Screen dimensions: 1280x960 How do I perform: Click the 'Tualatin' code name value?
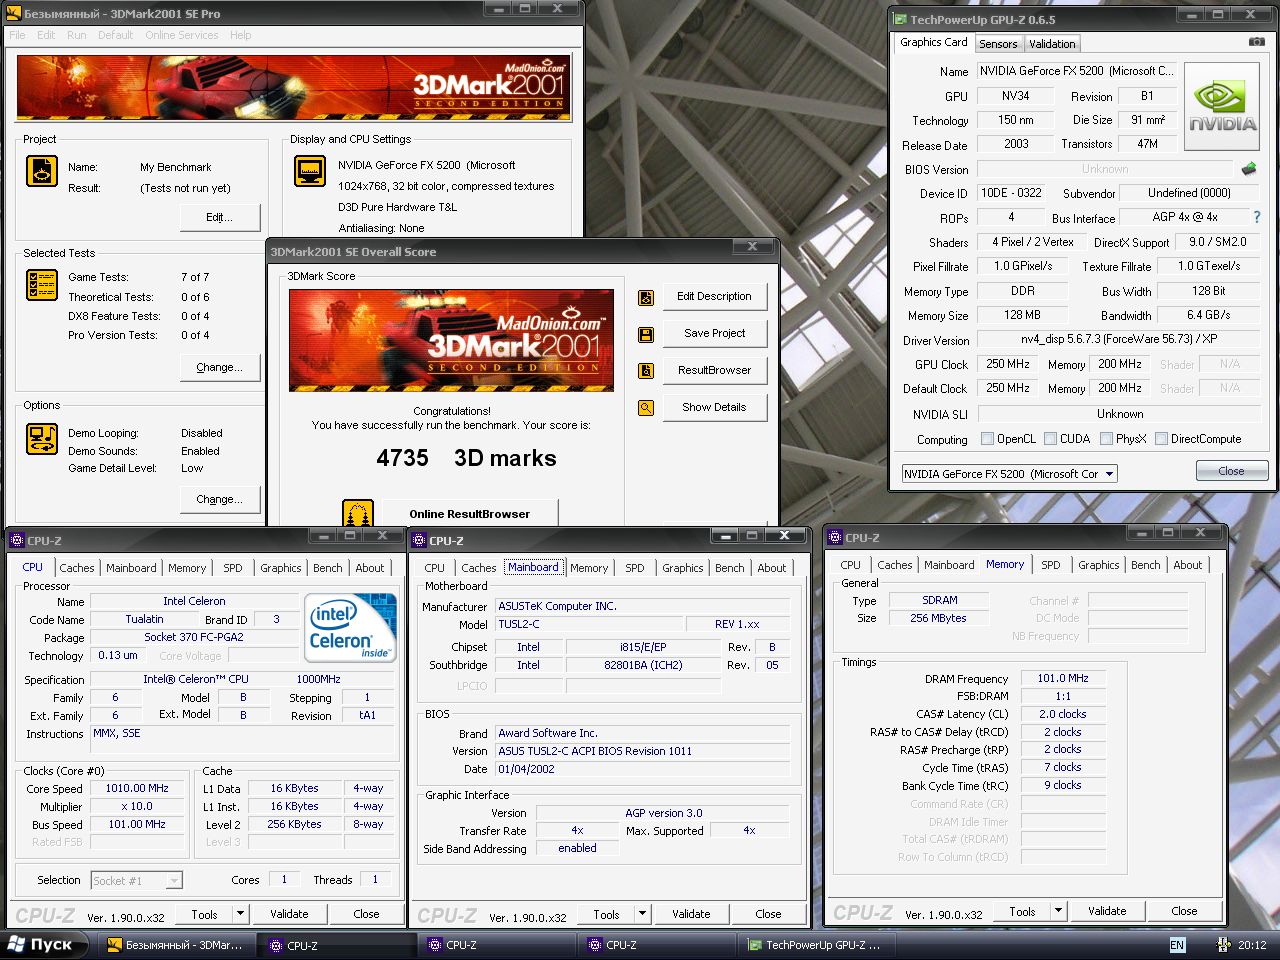(144, 620)
